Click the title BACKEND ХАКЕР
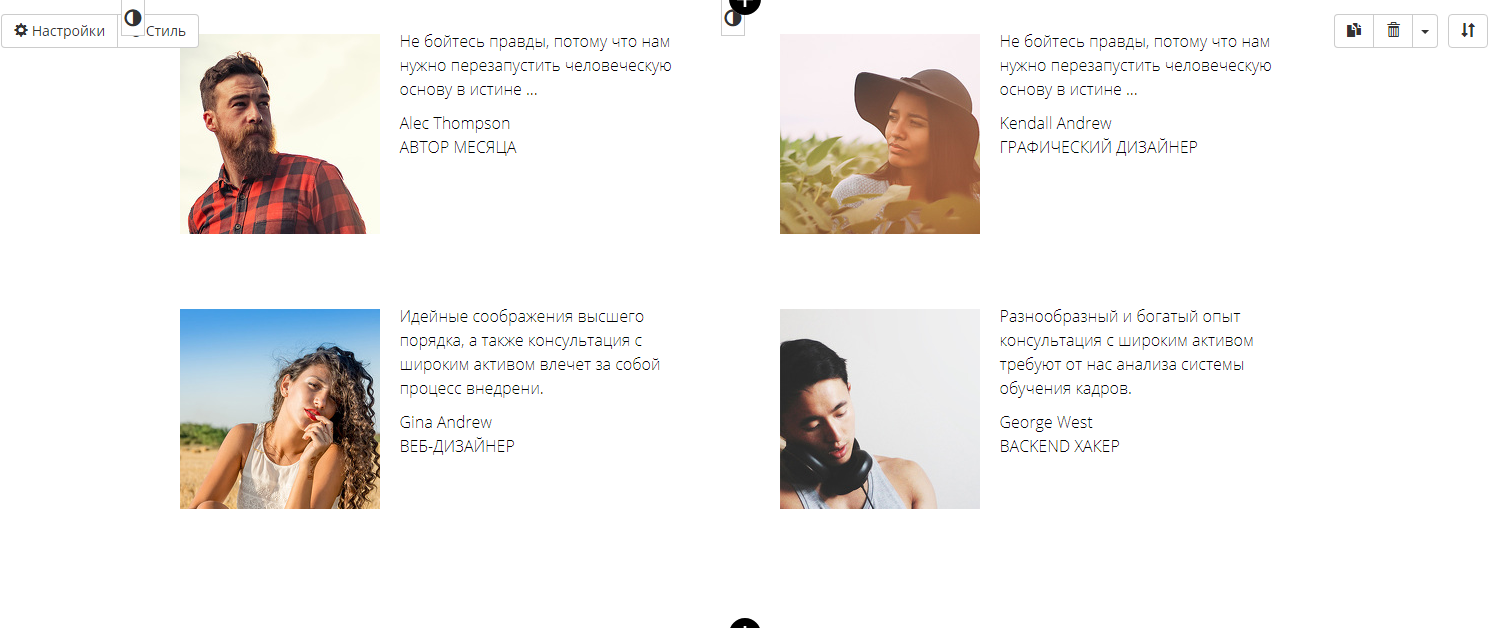Screen dimensions: 1495x628 click(x=1060, y=446)
